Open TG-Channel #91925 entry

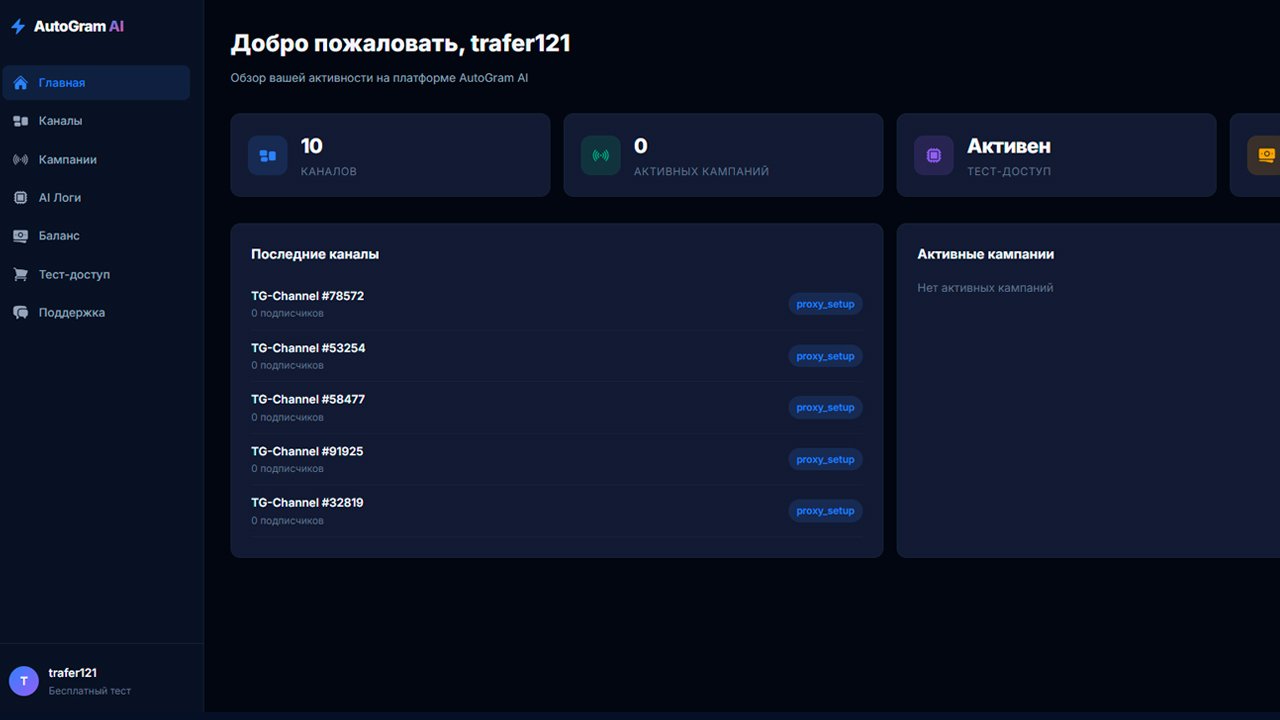[x=556, y=459]
